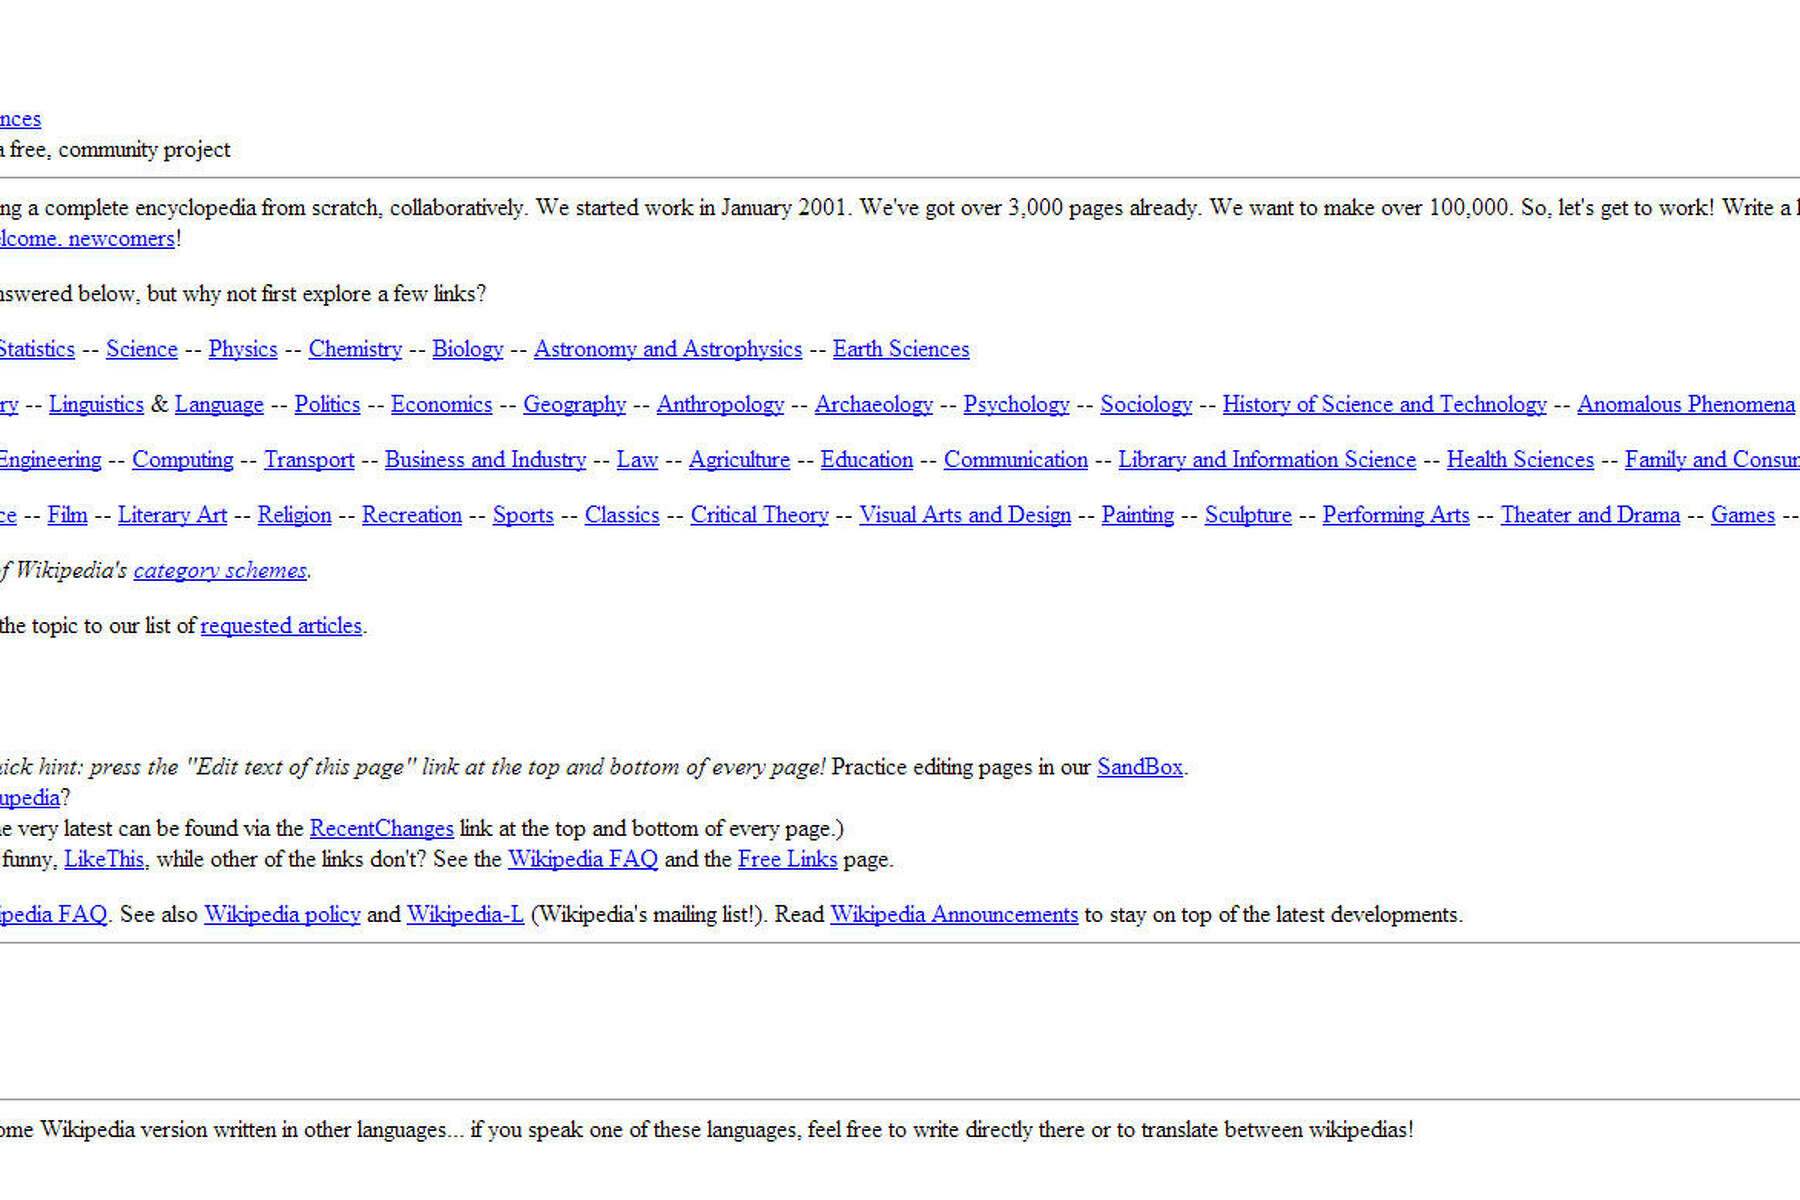Screen dimensions: 1800x1200
Task: Open the requested articles list
Action: coord(281,626)
